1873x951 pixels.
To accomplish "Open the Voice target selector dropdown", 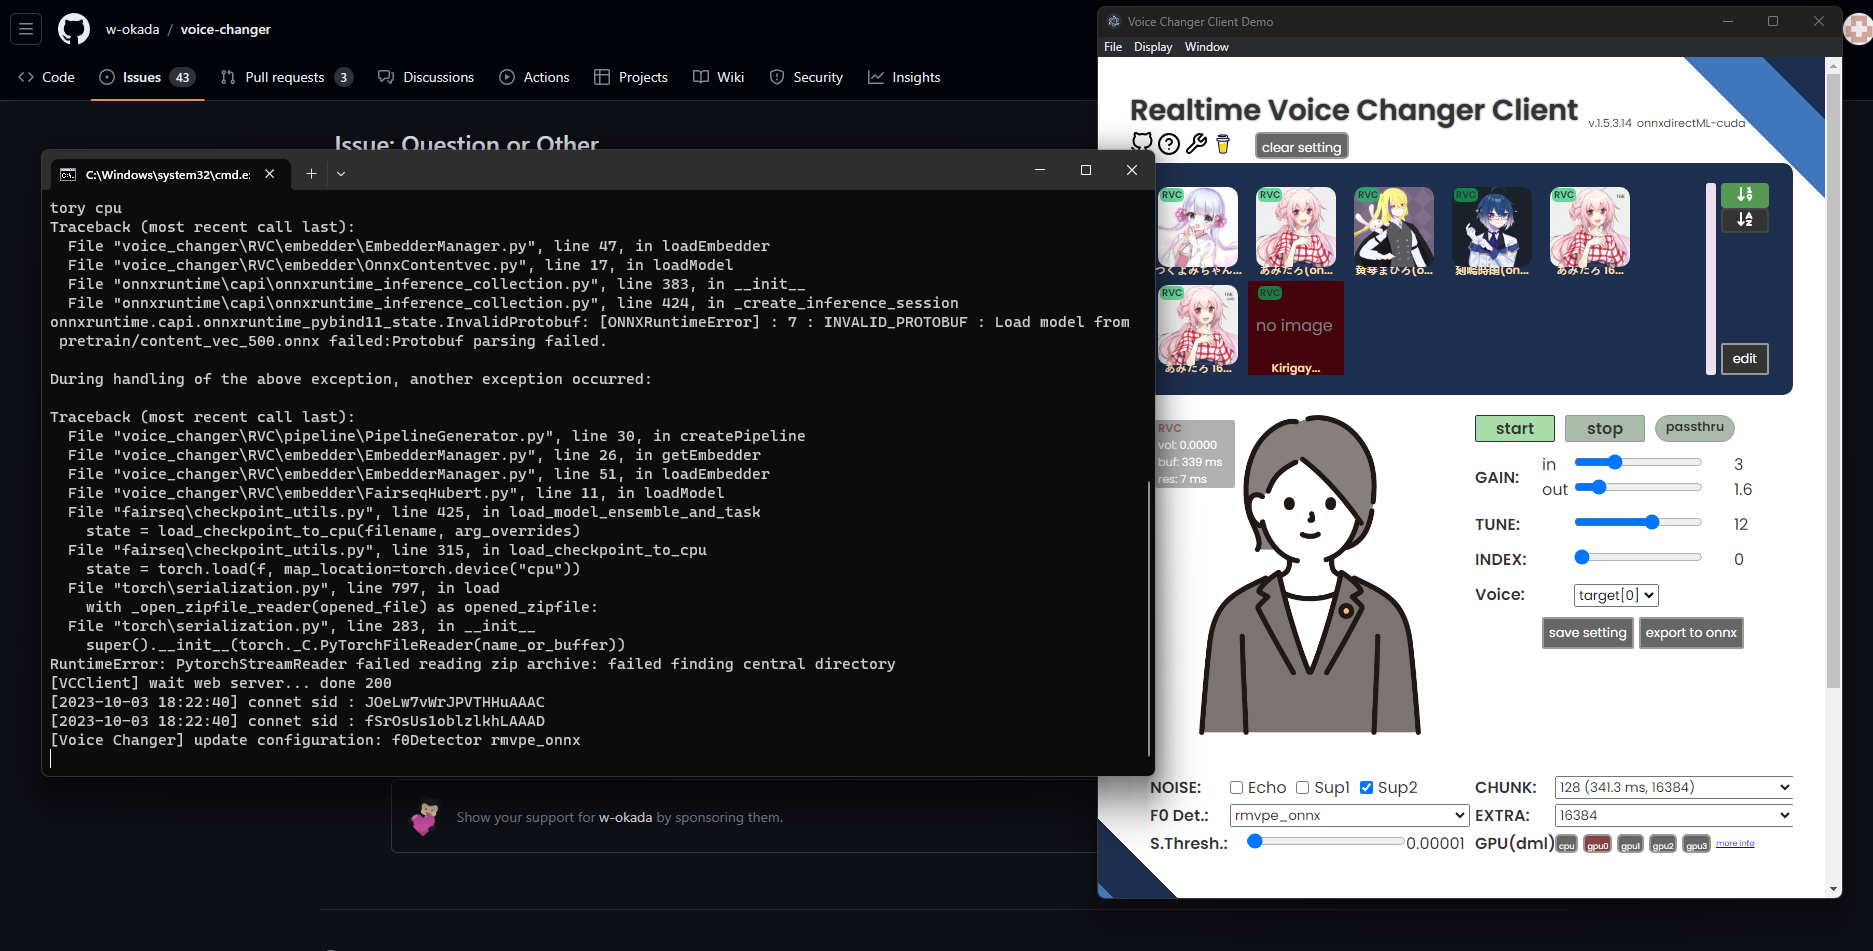I will [x=1615, y=595].
